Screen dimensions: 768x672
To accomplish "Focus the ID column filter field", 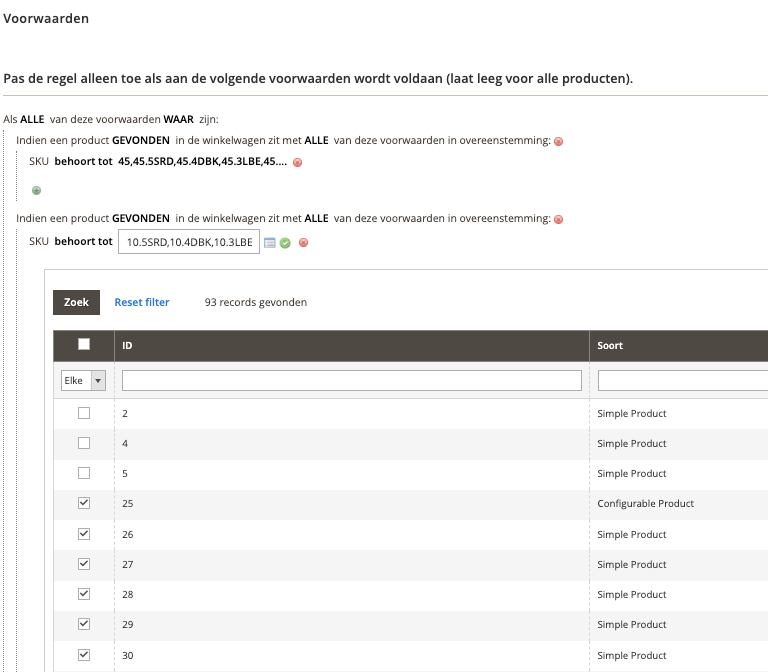I will 352,381.
